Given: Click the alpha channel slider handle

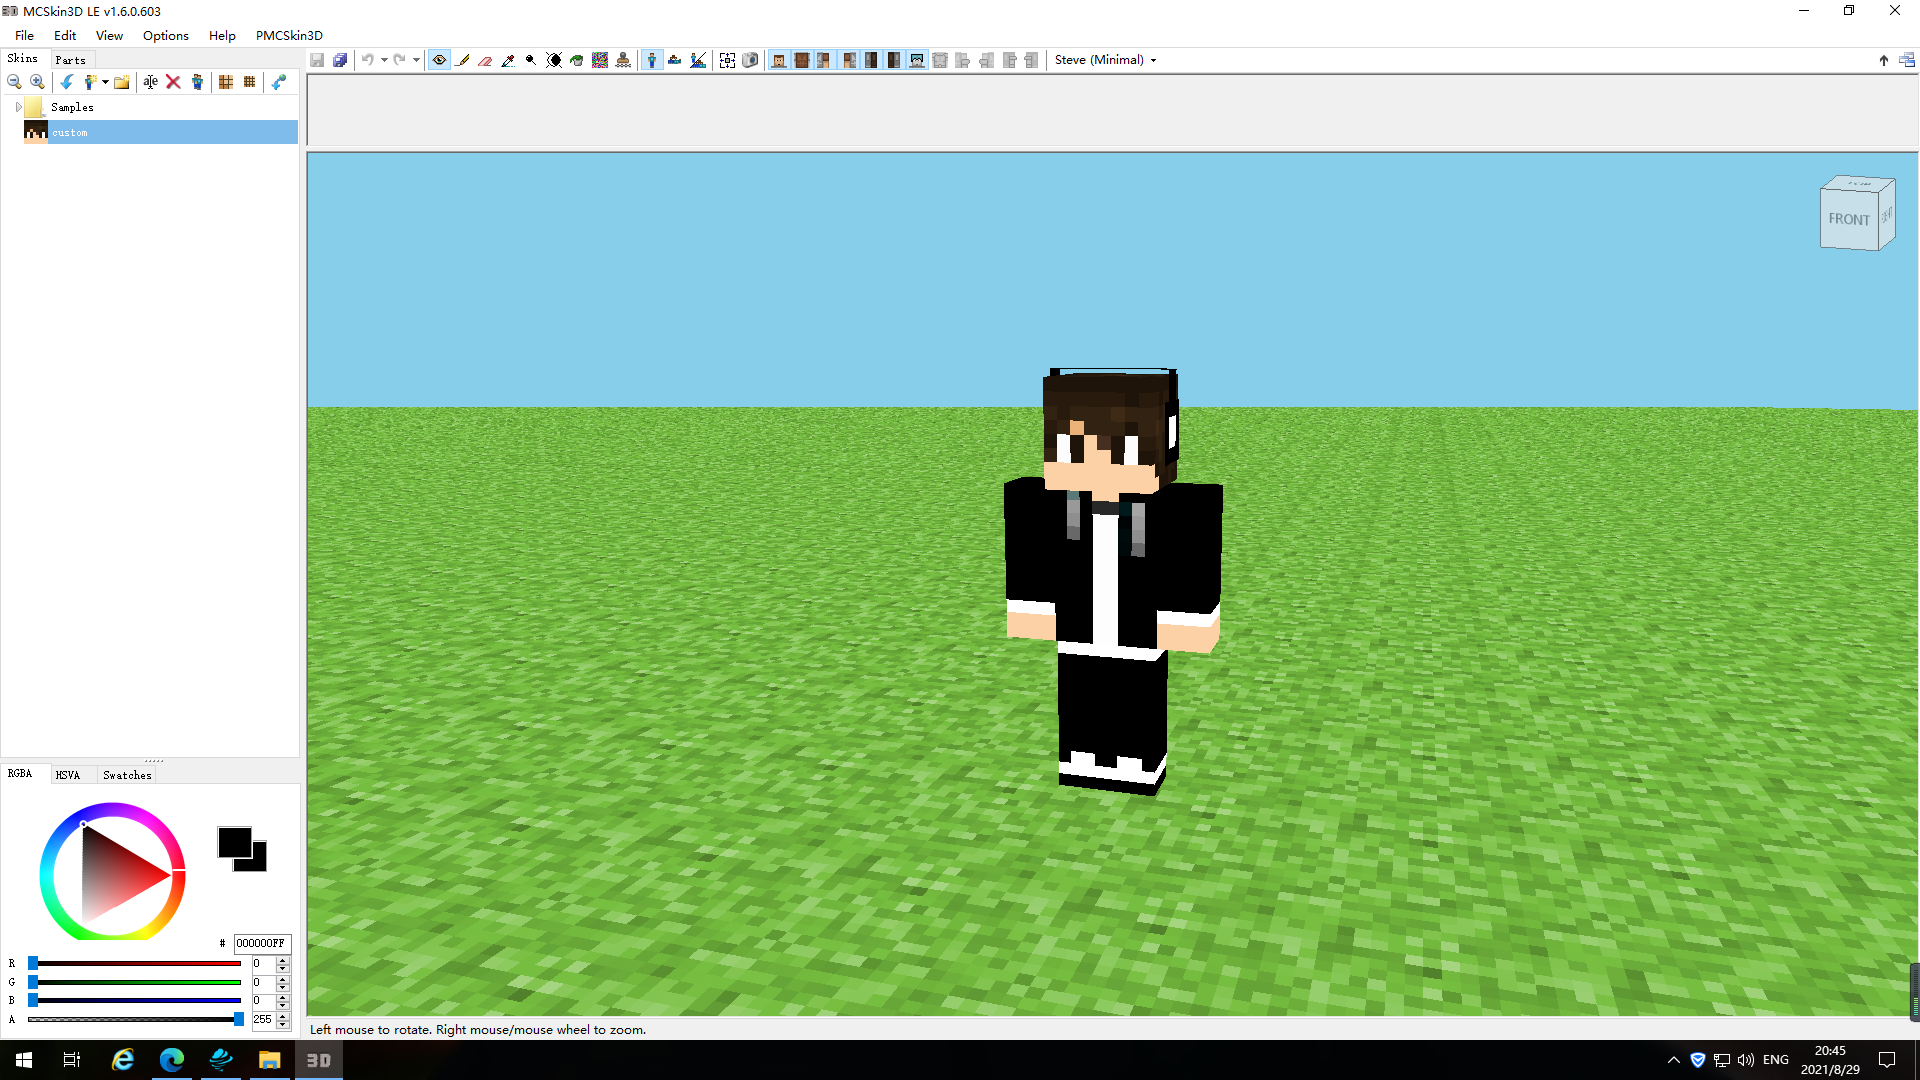Looking at the screenshot, I should click(x=238, y=1019).
